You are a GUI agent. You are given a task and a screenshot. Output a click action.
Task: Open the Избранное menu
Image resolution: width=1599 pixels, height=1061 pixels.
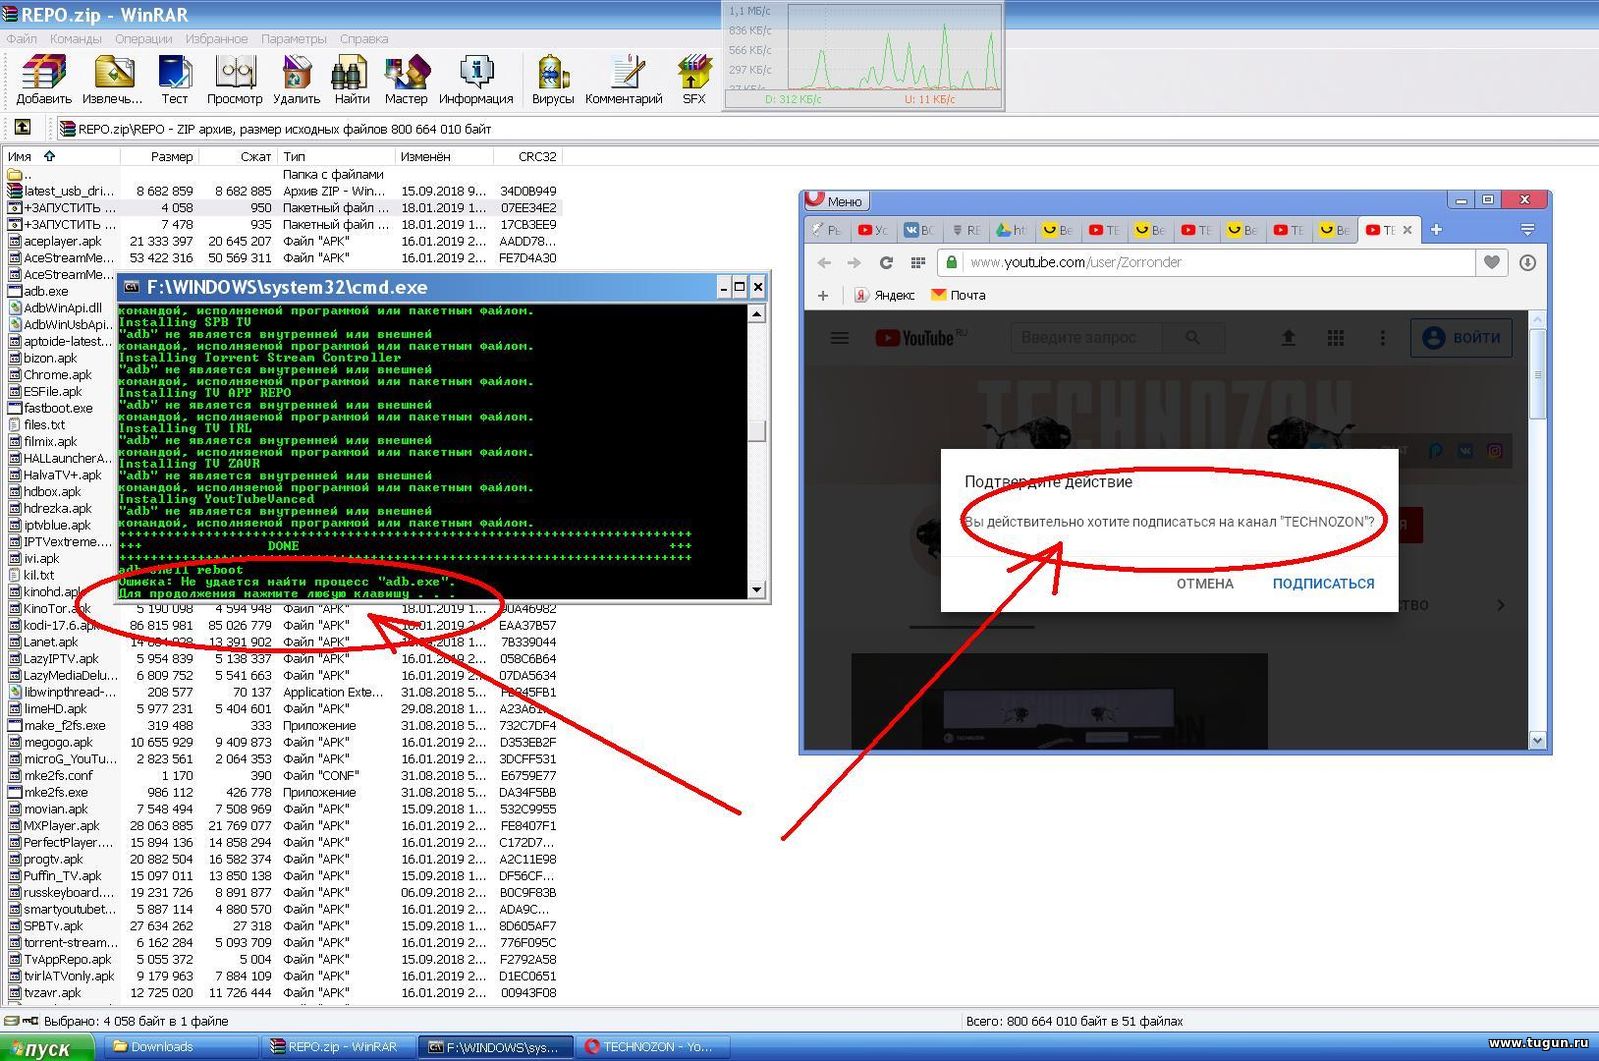(x=216, y=39)
